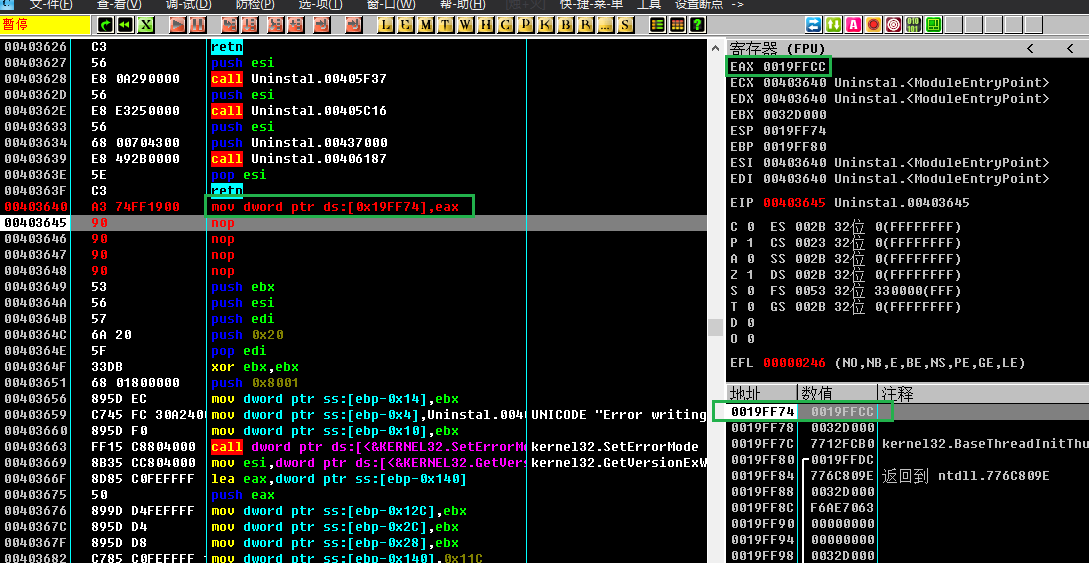This screenshot has width=1089, height=563.
Task: Open the 查看(V) view menu
Action: point(118,5)
